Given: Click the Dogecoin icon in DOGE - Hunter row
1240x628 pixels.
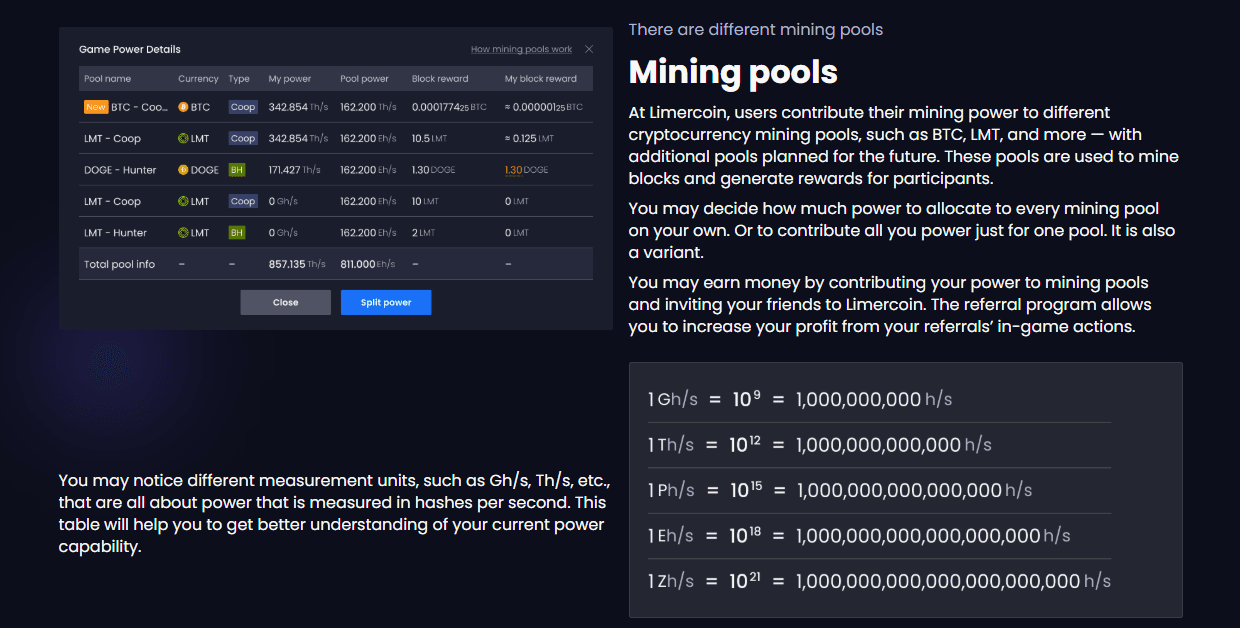Looking at the screenshot, I should point(183,170).
